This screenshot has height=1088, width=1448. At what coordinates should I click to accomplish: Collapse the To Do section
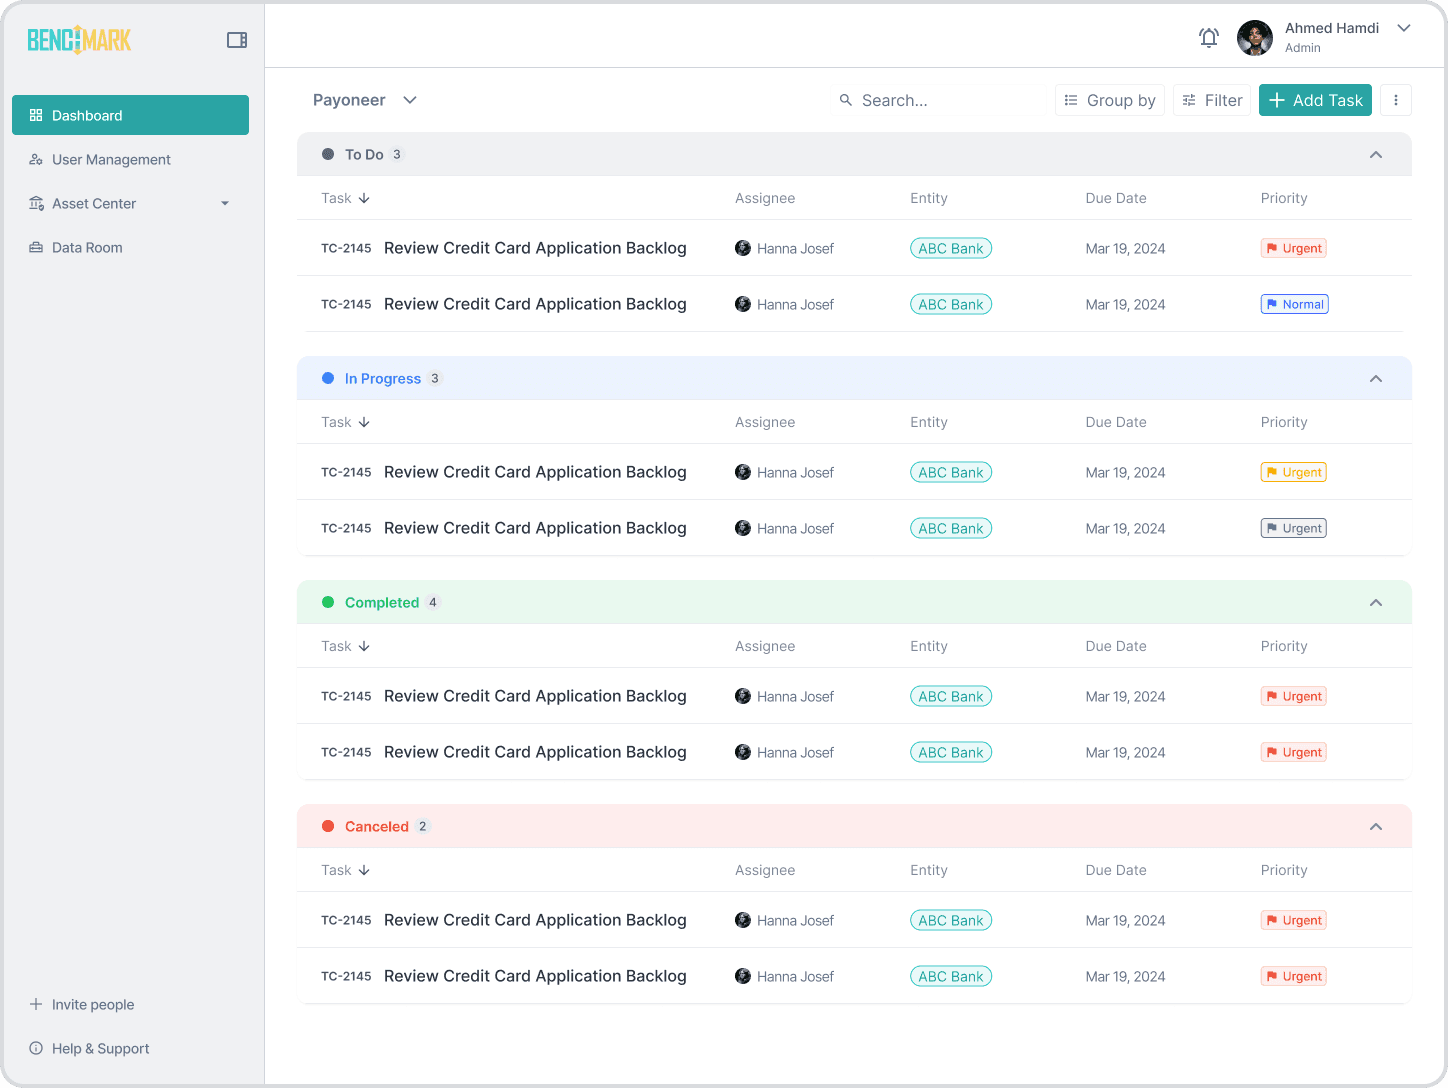click(x=1376, y=154)
